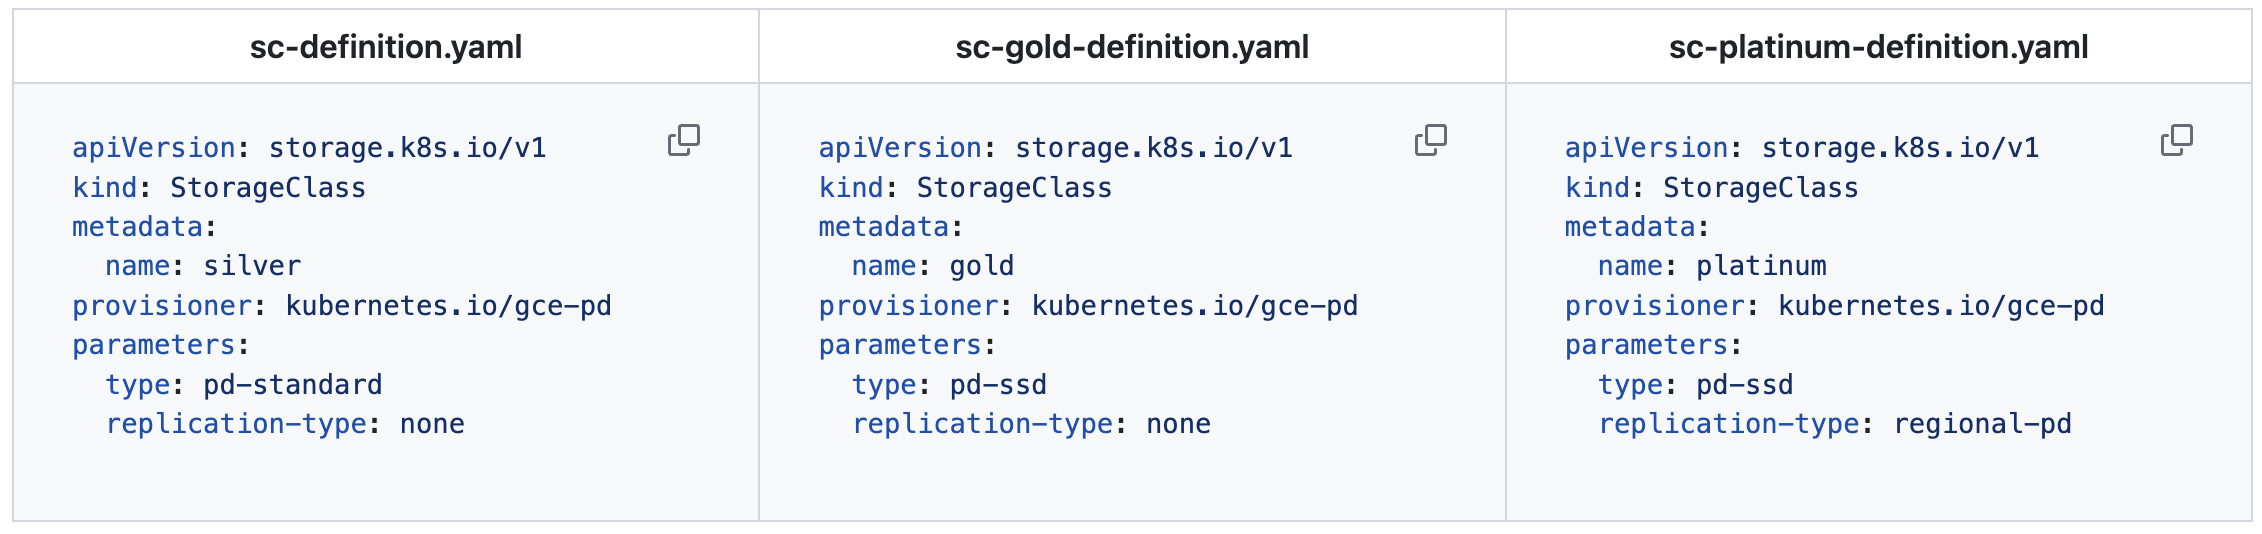The height and width of the screenshot is (534, 2262).
Task: Click 'replication-type: none' in silver block
Action: click(285, 424)
